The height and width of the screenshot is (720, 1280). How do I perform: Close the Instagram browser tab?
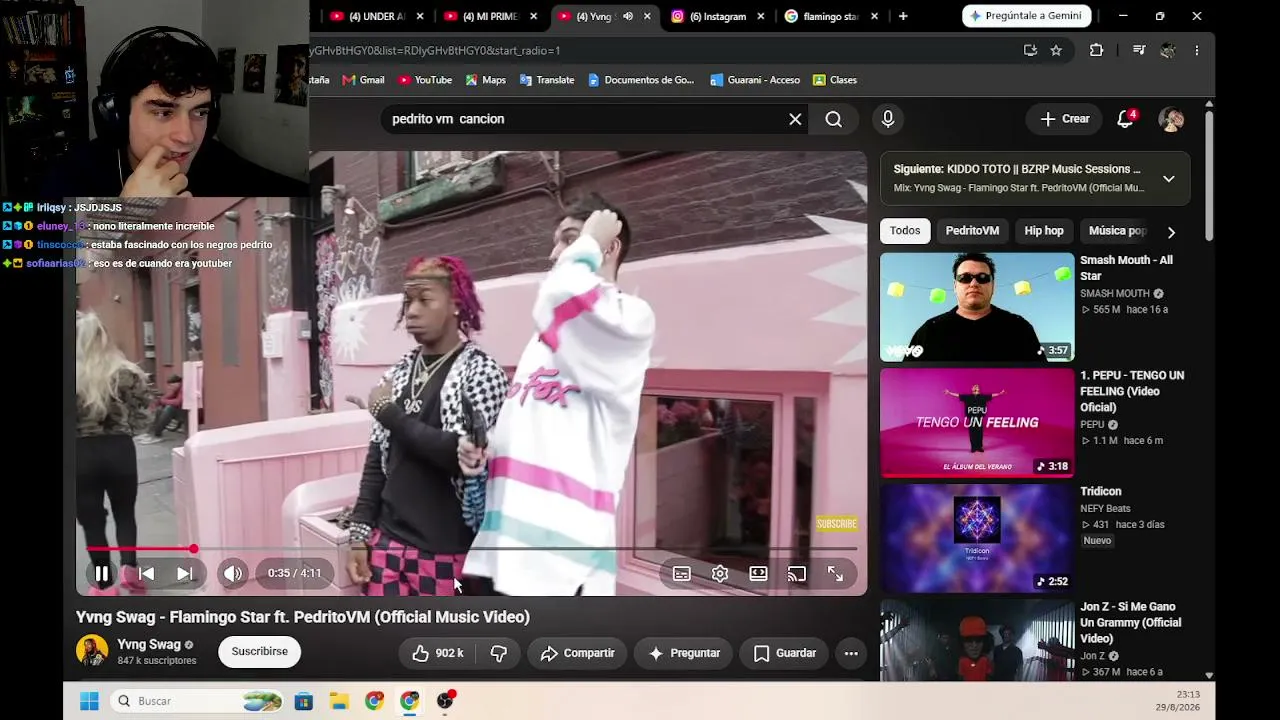click(761, 16)
